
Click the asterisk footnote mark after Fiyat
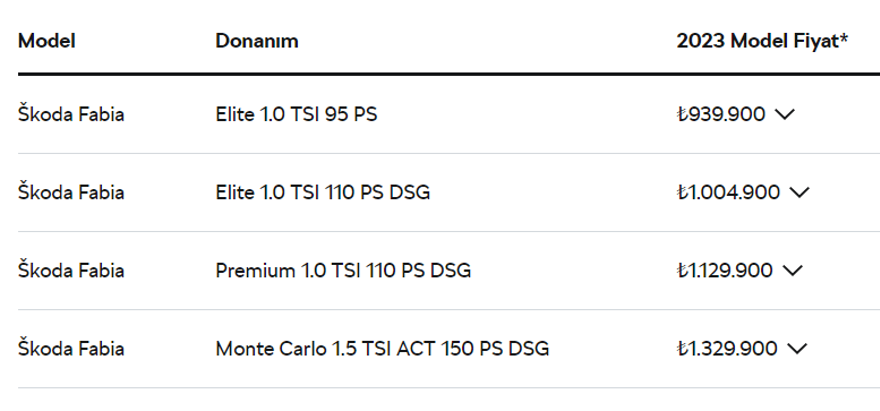point(845,39)
